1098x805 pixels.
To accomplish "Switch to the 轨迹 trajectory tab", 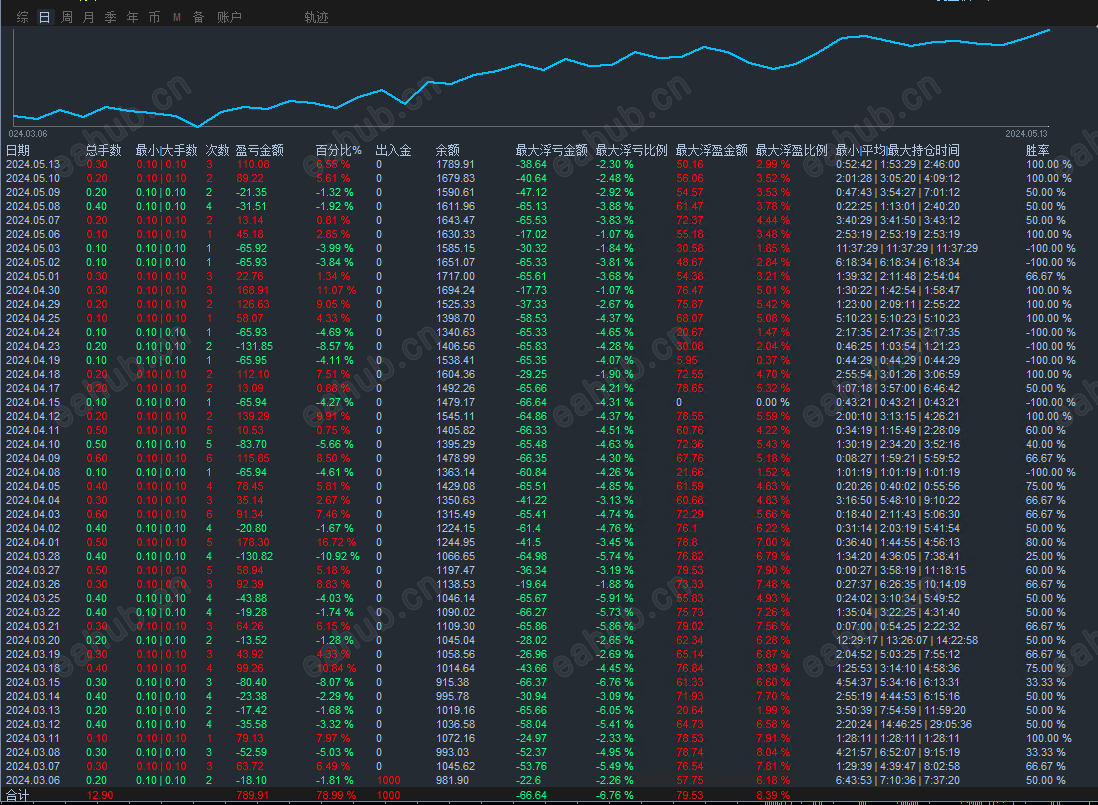I will (316, 17).
